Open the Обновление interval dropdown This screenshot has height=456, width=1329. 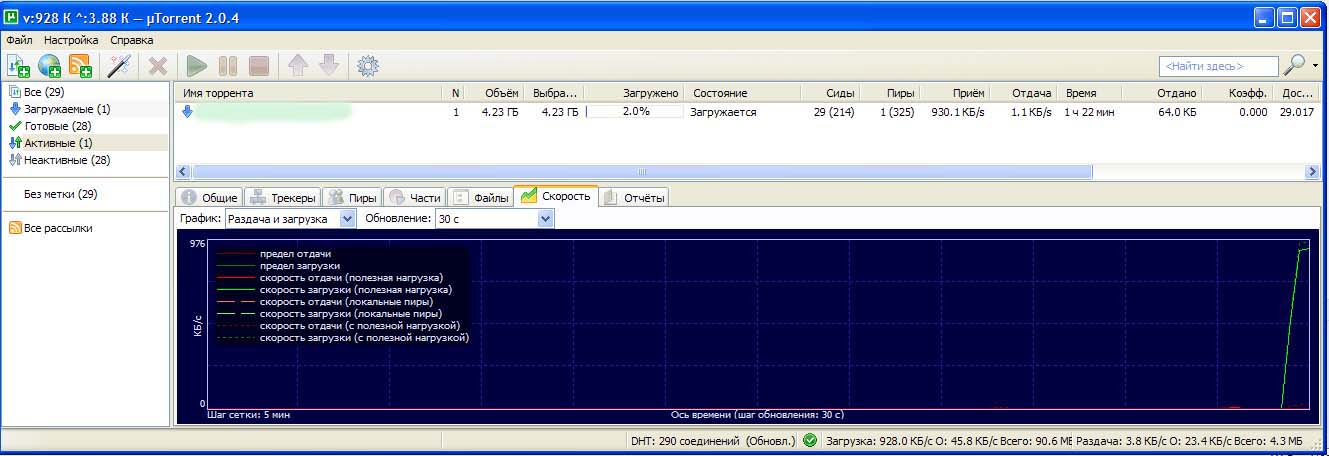[x=545, y=218]
